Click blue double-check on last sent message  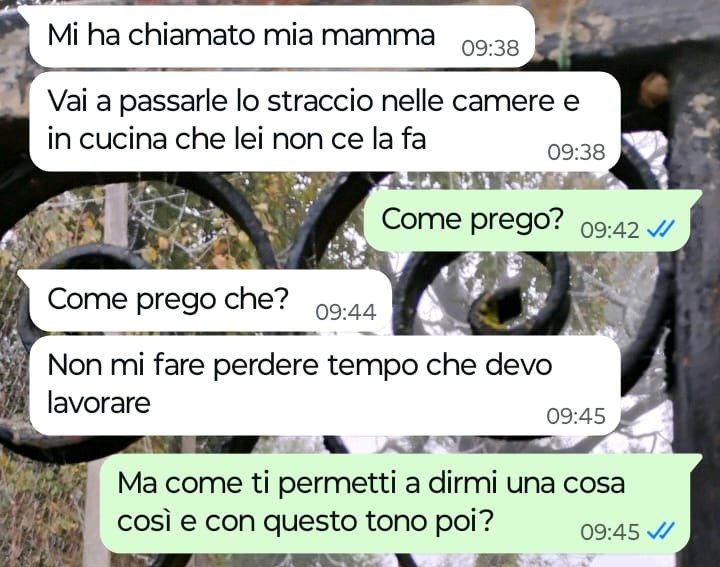point(661,532)
